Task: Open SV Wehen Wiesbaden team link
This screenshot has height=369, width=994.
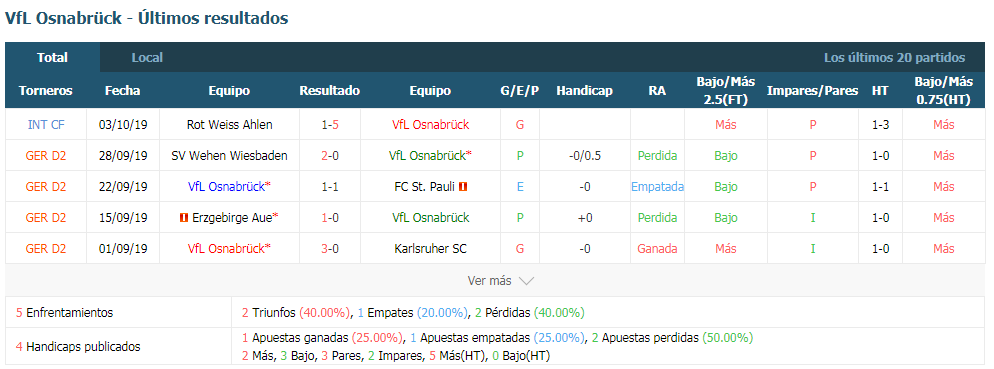Action: click(229, 156)
